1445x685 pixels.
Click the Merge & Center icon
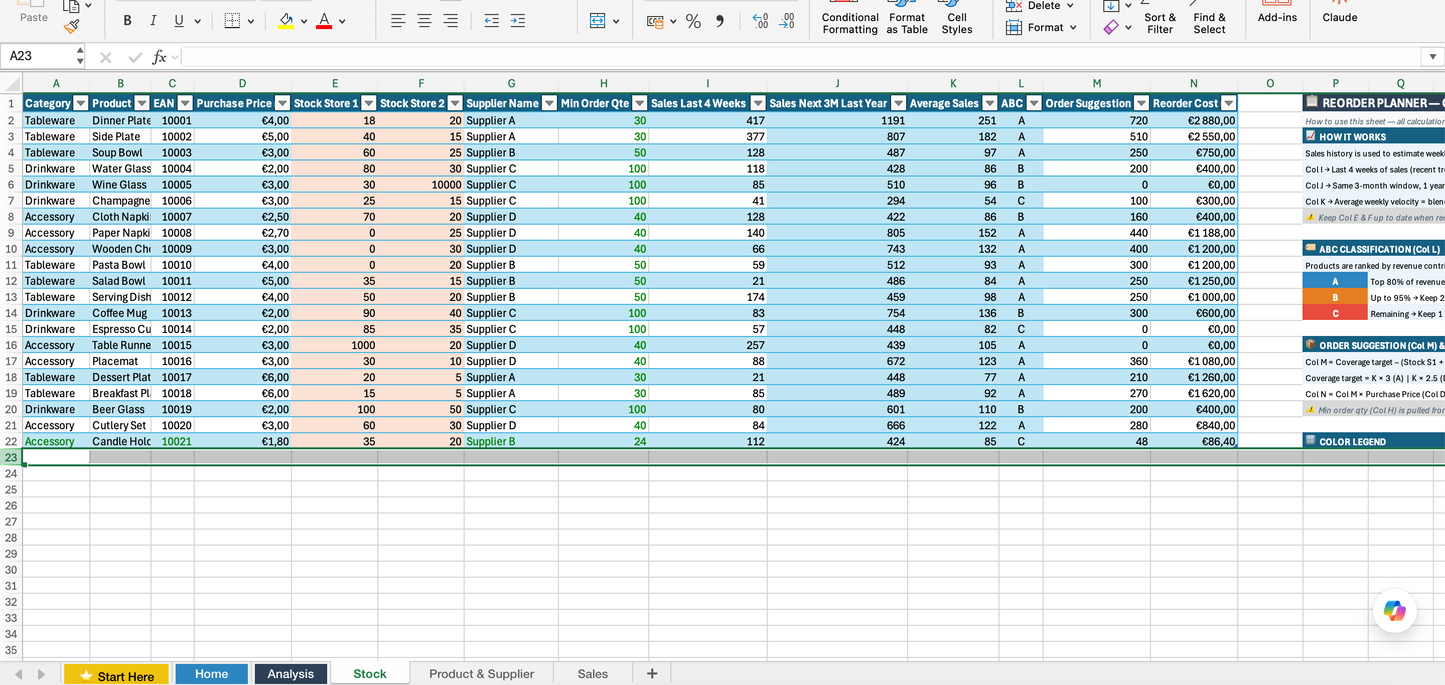point(598,21)
